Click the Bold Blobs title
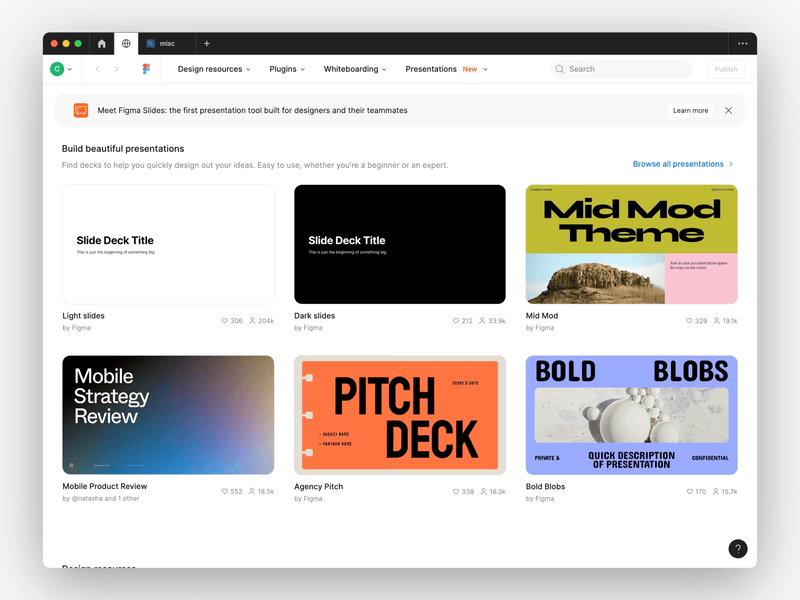This screenshot has height=600, width=800. 545,487
